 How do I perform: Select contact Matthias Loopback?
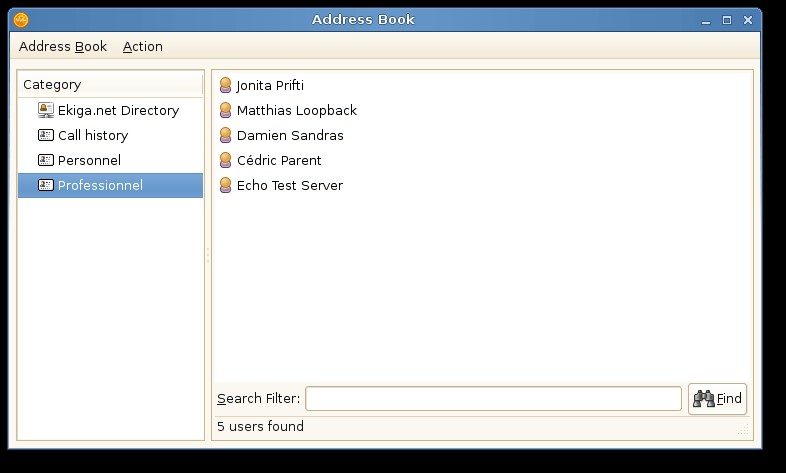click(x=483, y=110)
